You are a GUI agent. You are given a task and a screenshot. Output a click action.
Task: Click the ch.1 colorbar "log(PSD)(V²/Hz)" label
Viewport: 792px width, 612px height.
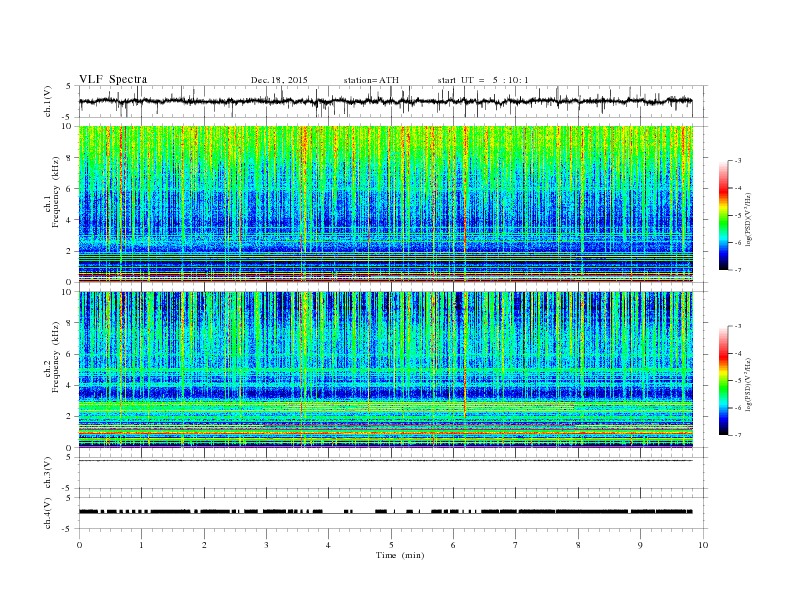[x=749, y=219]
